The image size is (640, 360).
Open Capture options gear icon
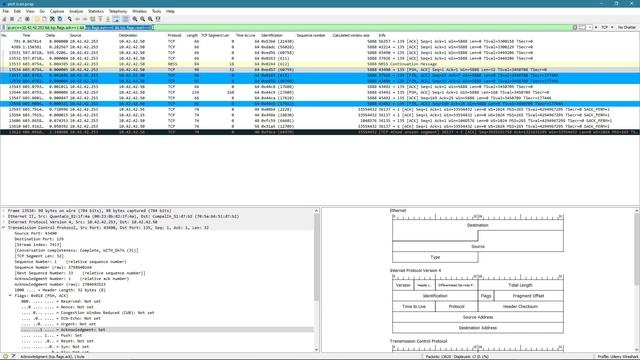27,19
